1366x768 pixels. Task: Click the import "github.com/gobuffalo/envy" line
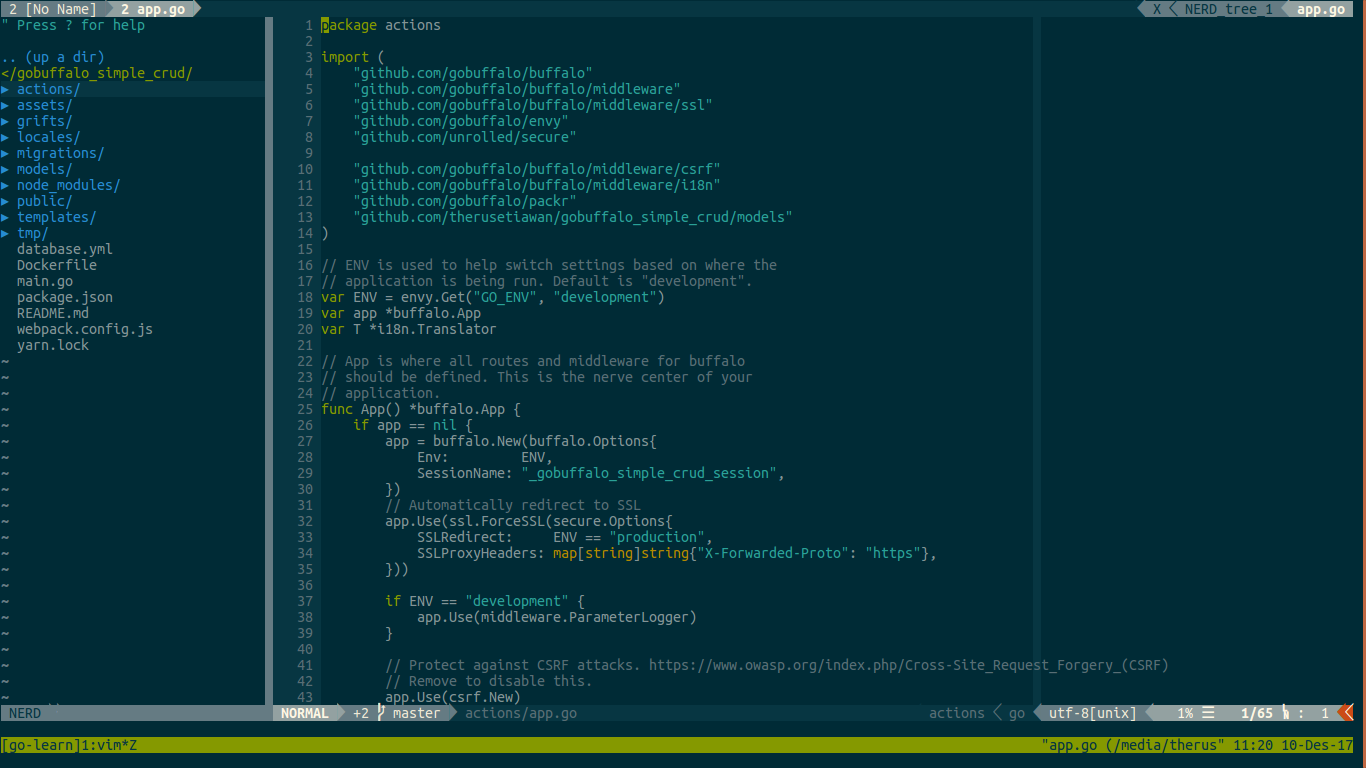click(x=461, y=121)
